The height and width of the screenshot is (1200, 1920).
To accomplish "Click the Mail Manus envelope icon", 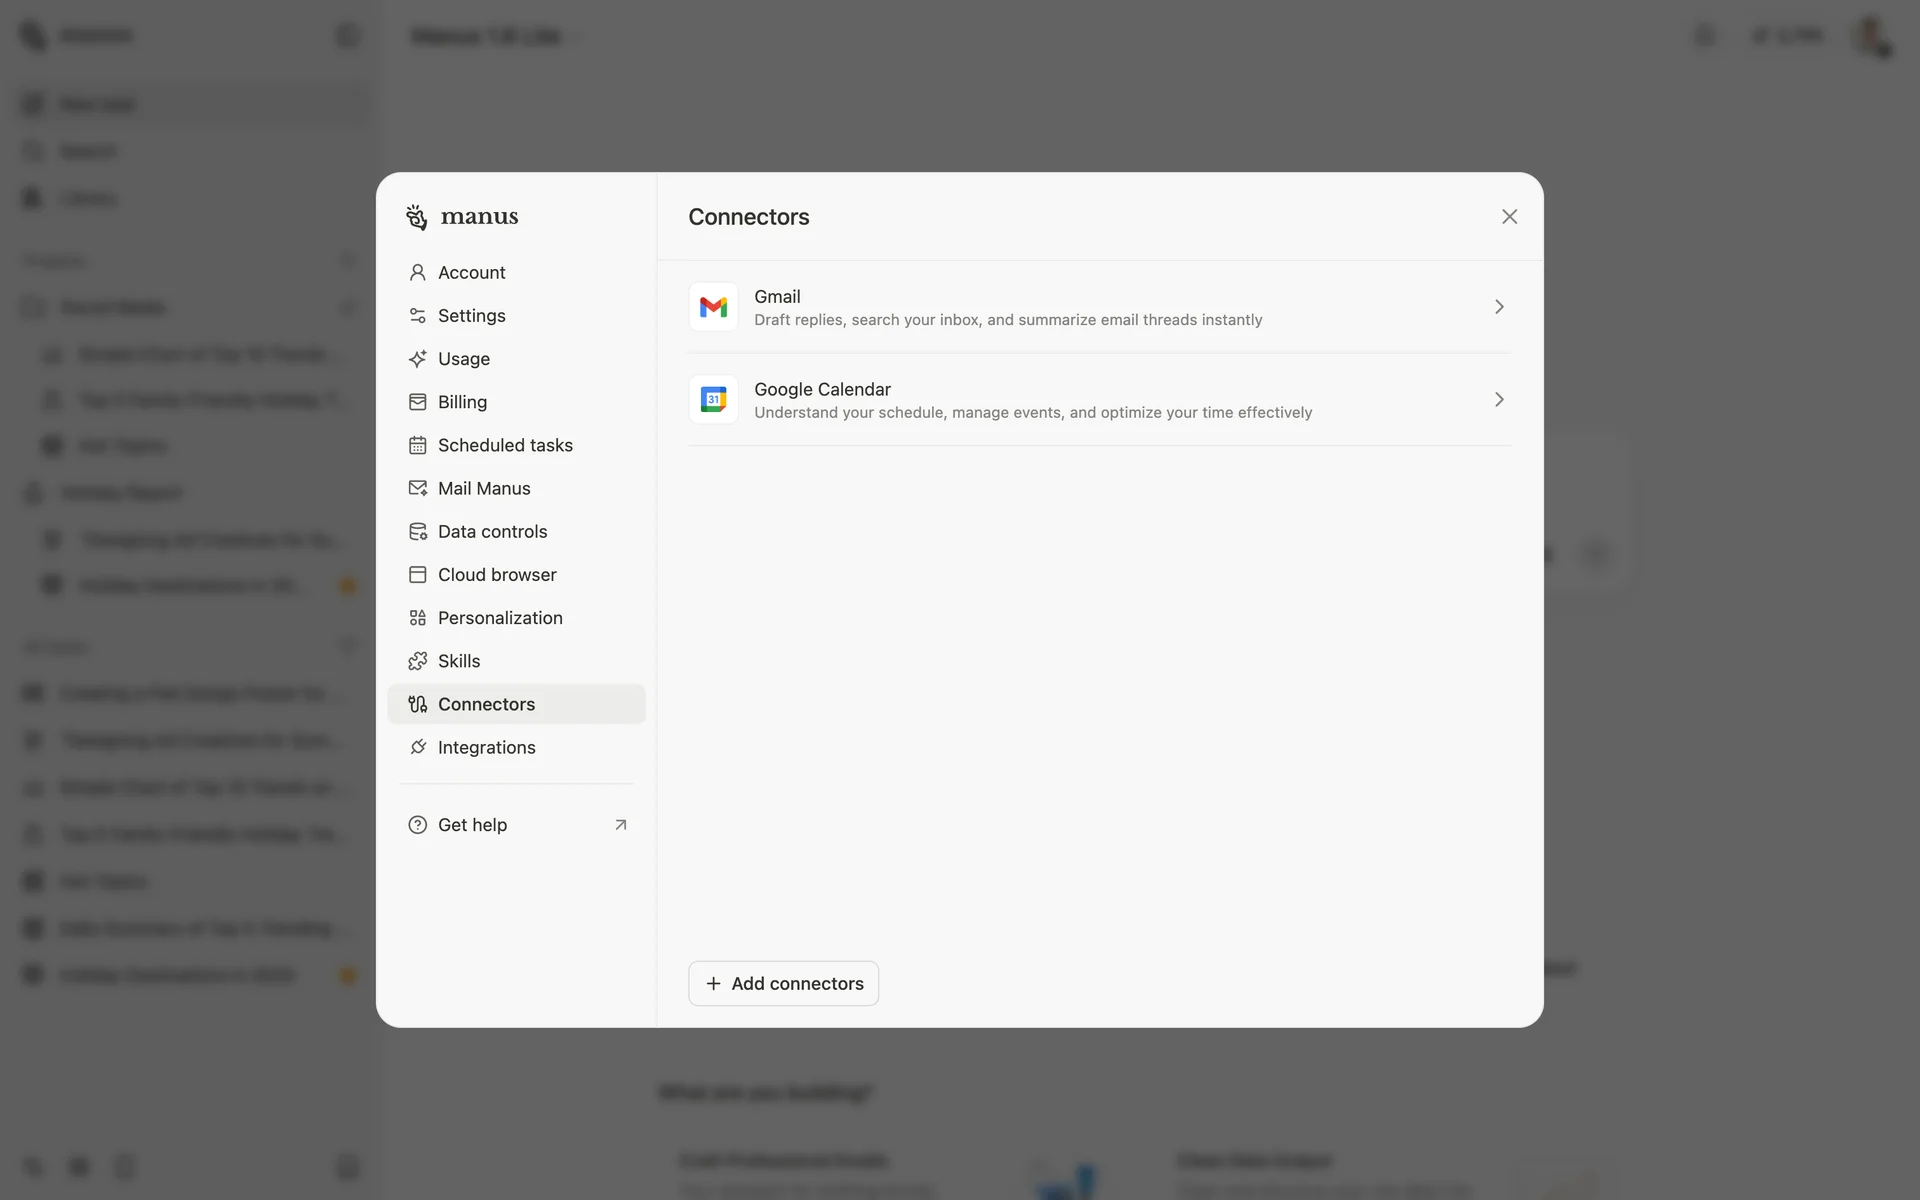I will (x=417, y=488).
